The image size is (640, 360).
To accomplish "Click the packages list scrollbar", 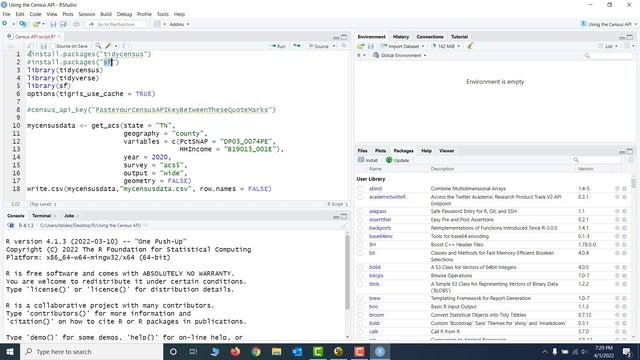I will click(633, 182).
